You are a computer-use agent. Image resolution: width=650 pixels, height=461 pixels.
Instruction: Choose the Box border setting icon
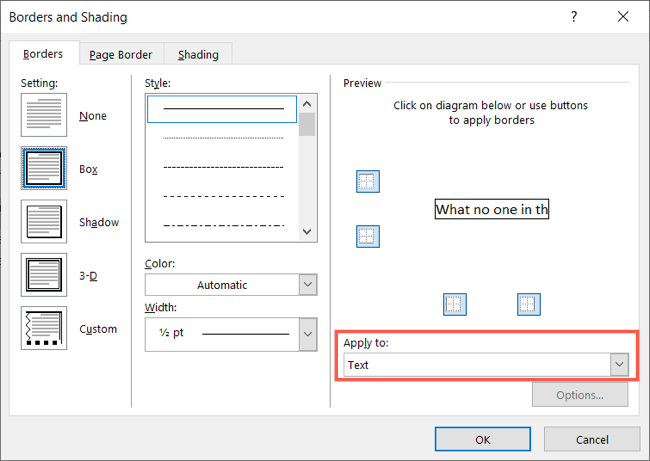click(44, 169)
